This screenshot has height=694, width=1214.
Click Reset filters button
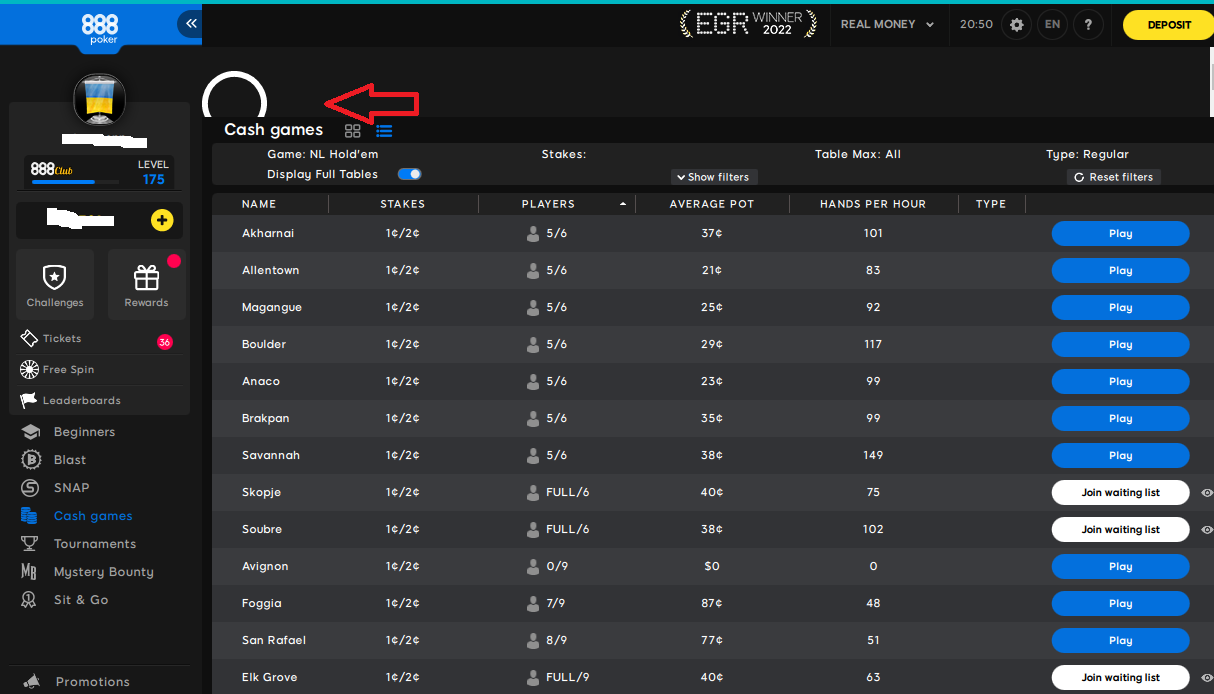(x=1113, y=177)
